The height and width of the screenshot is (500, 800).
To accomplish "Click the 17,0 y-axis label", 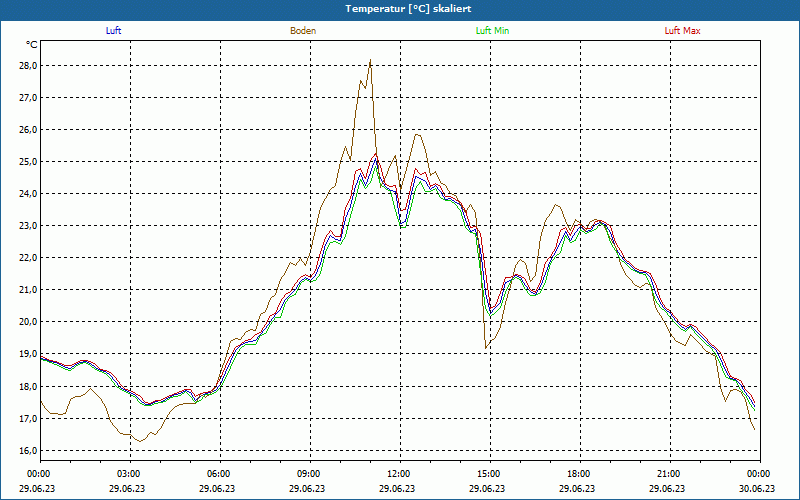I will tap(28, 419).
